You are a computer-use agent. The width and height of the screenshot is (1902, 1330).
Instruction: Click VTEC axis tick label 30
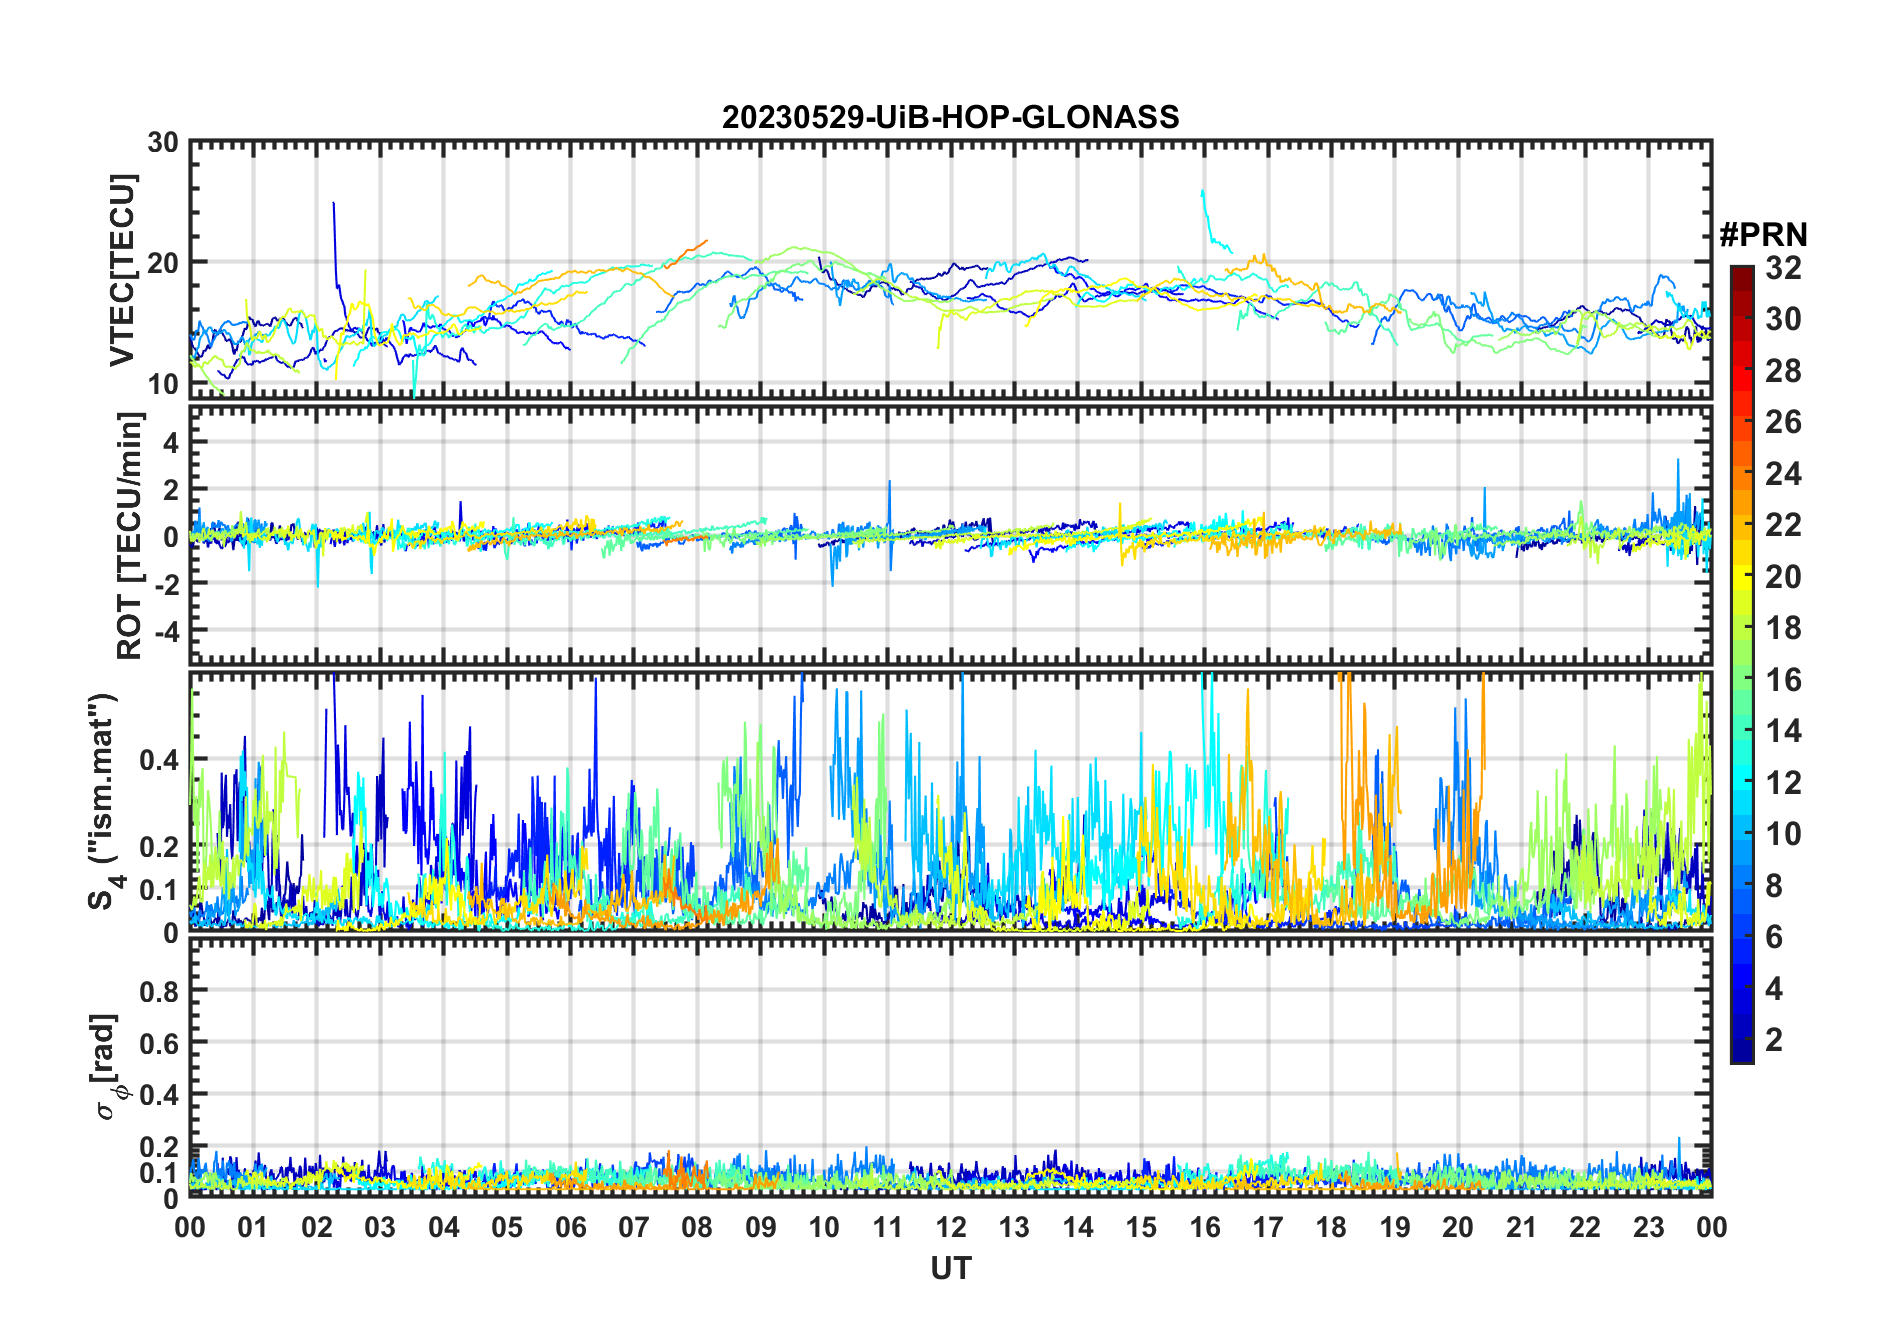pyautogui.click(x=163, y=143)
